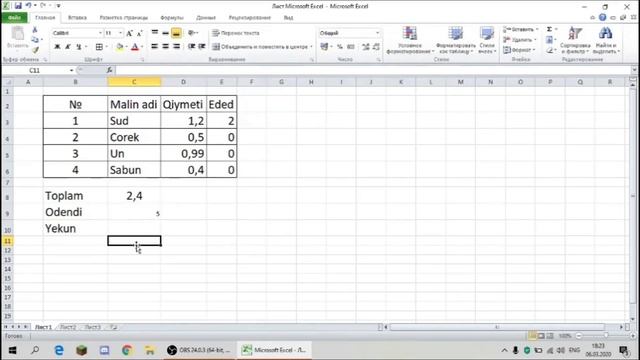Click the Paste (Вставить) button
The image size is (640, 360).
pos(18,38)
